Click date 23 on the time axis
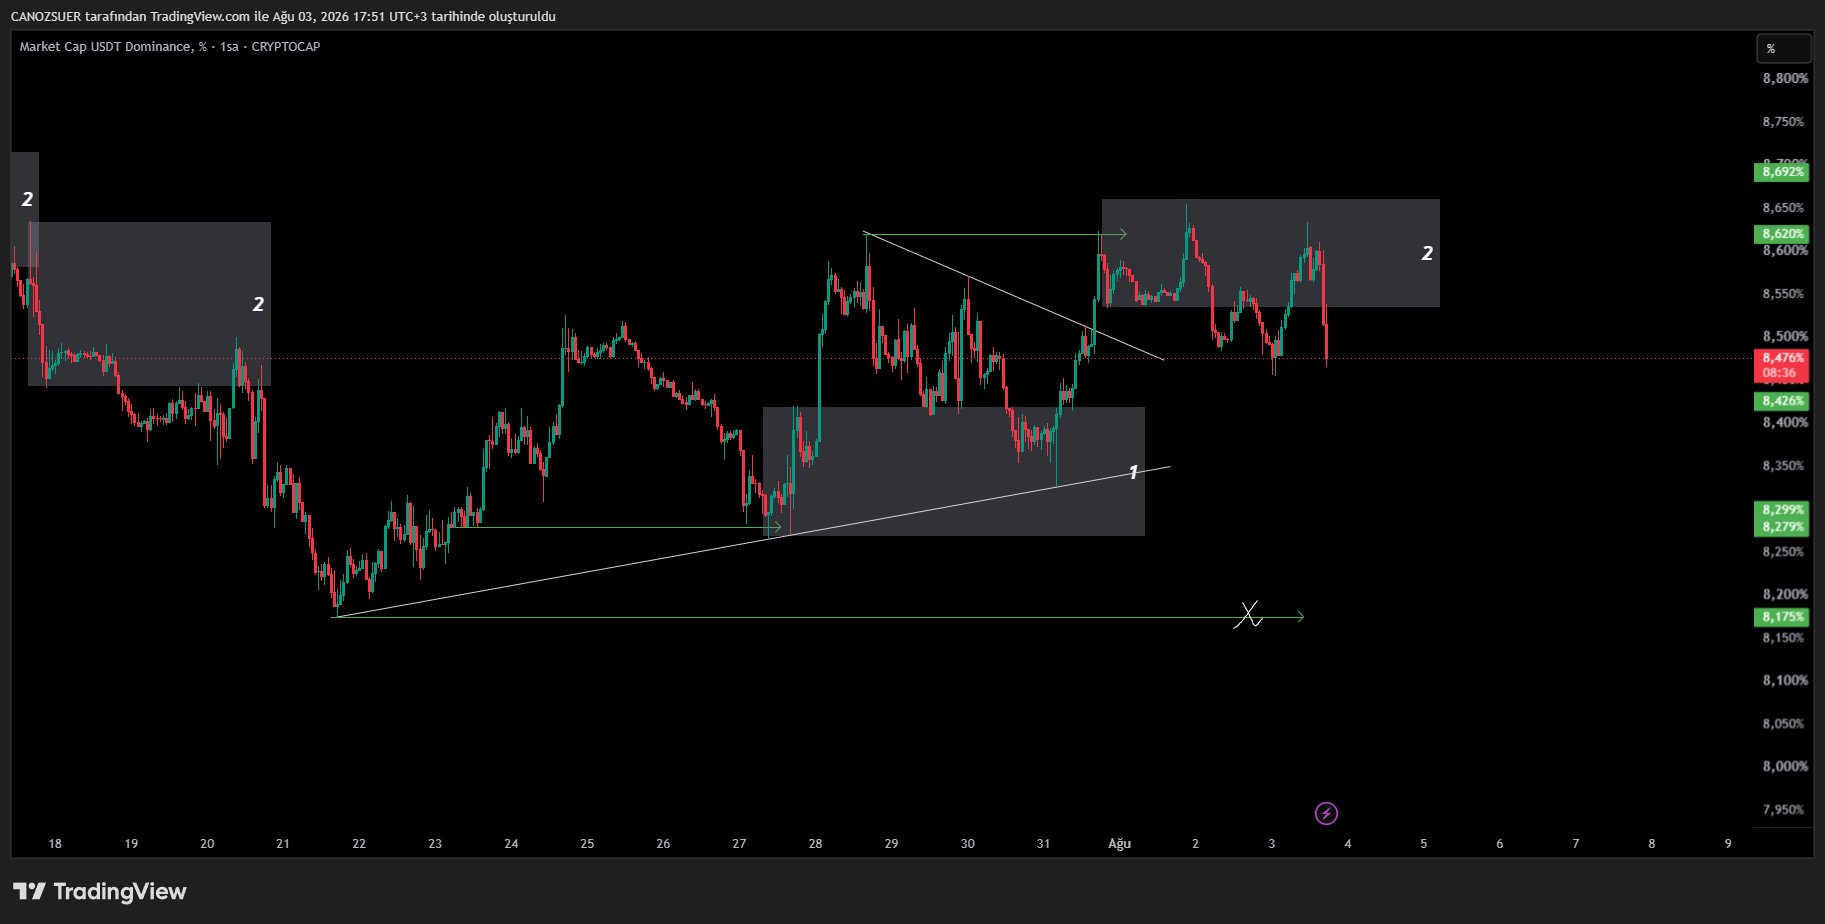The image size is (1825, 924). 435,844
